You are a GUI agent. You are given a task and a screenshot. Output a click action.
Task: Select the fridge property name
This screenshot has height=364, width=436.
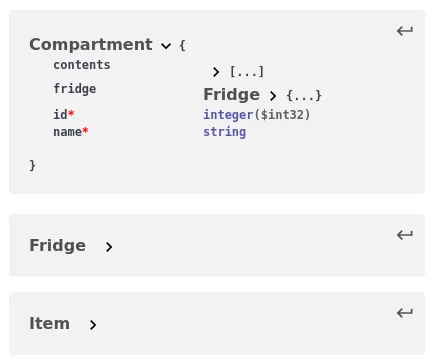pyautogui.click(x=75, y=89)
